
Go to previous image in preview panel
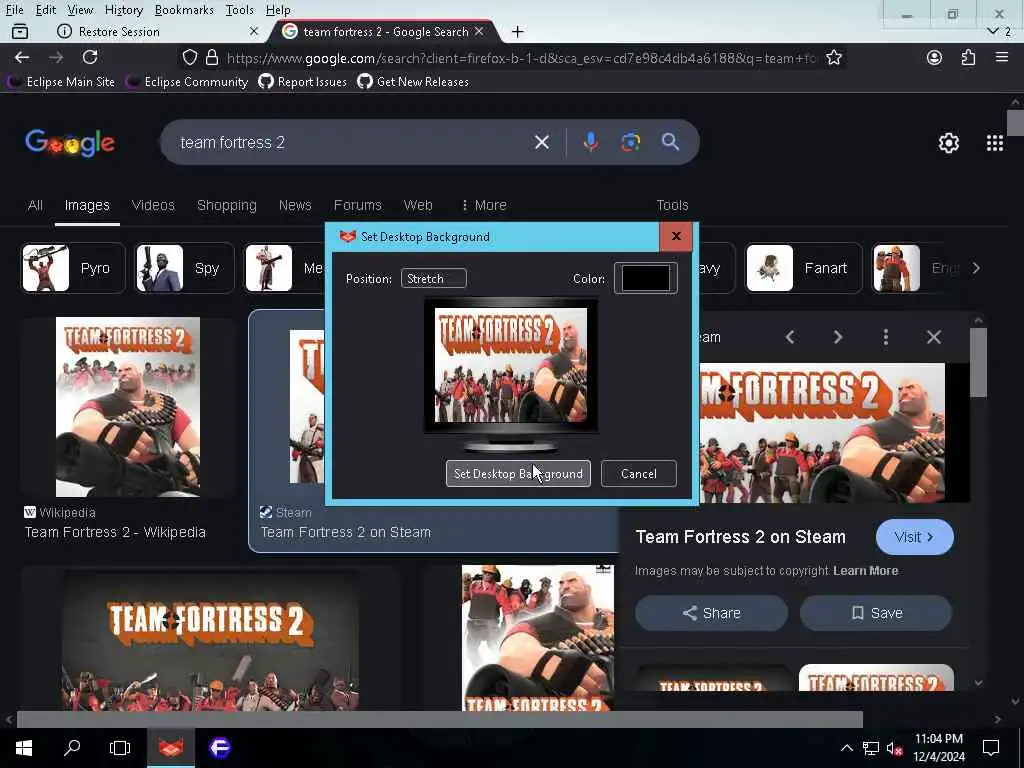[790, 337]
